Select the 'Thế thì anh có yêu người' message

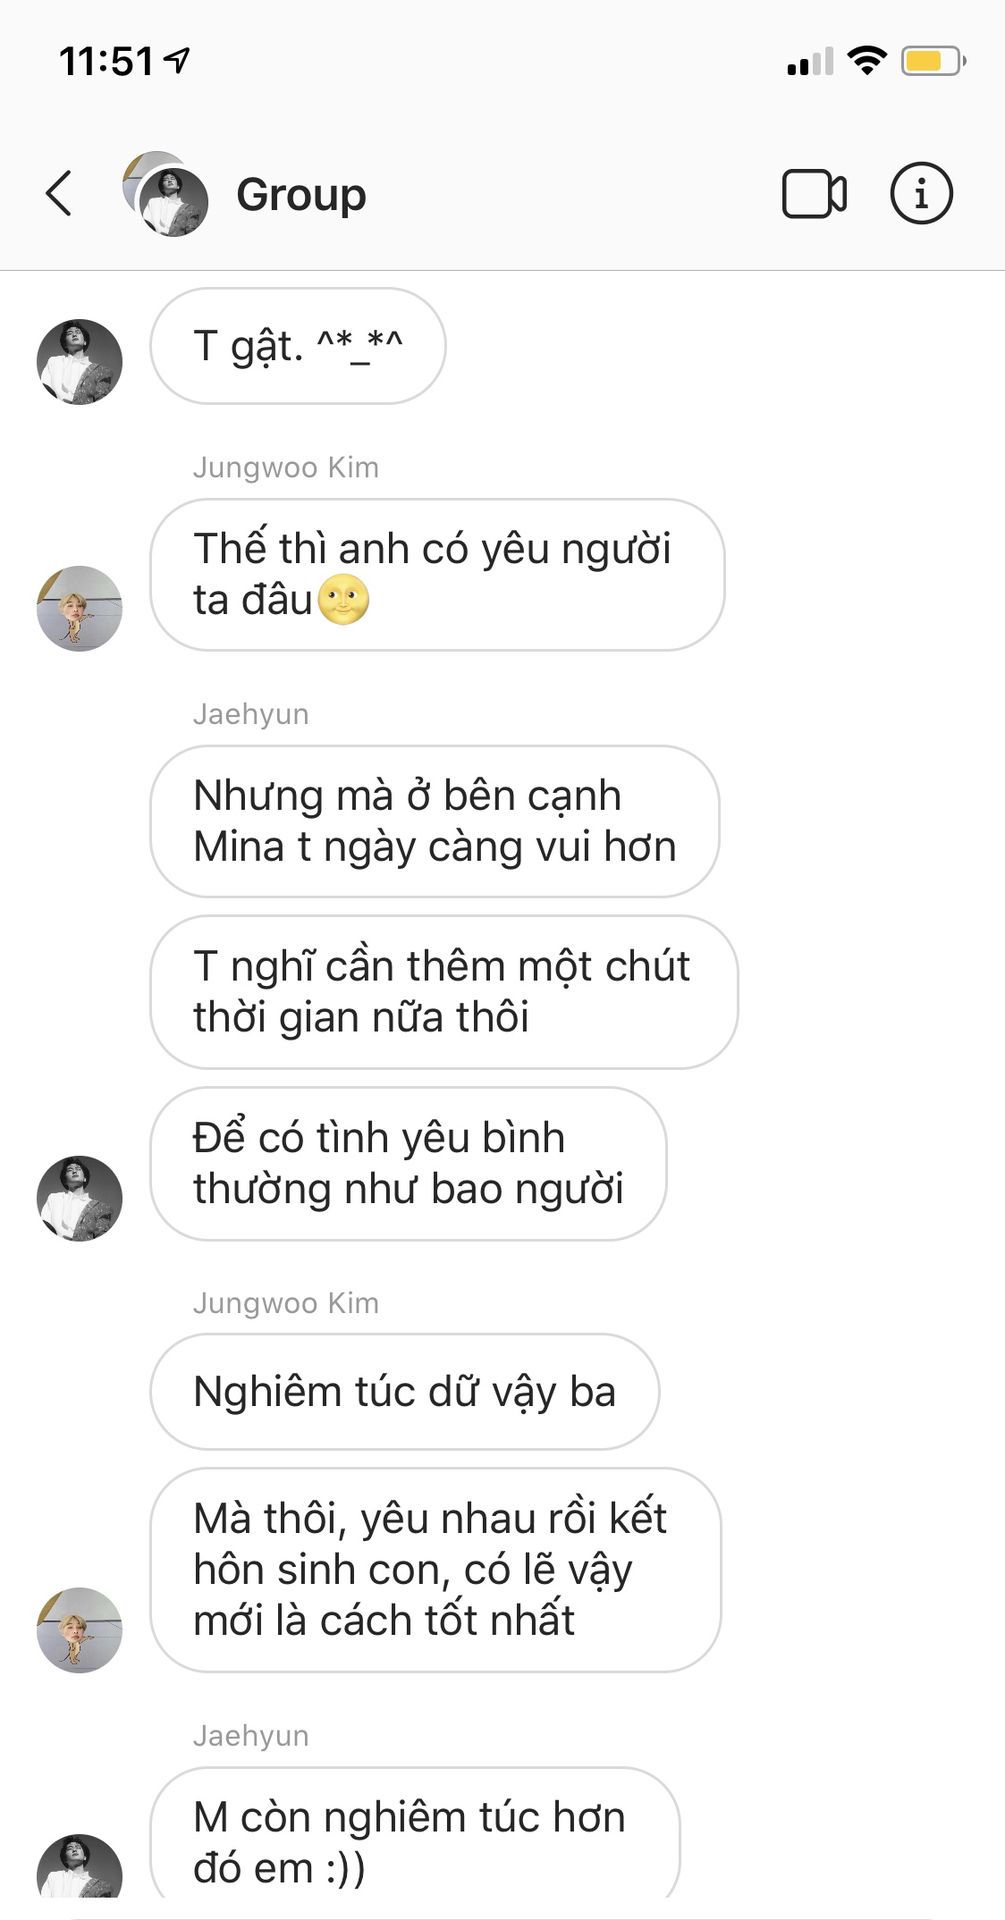pyautogui.click(x=437, y=575)
